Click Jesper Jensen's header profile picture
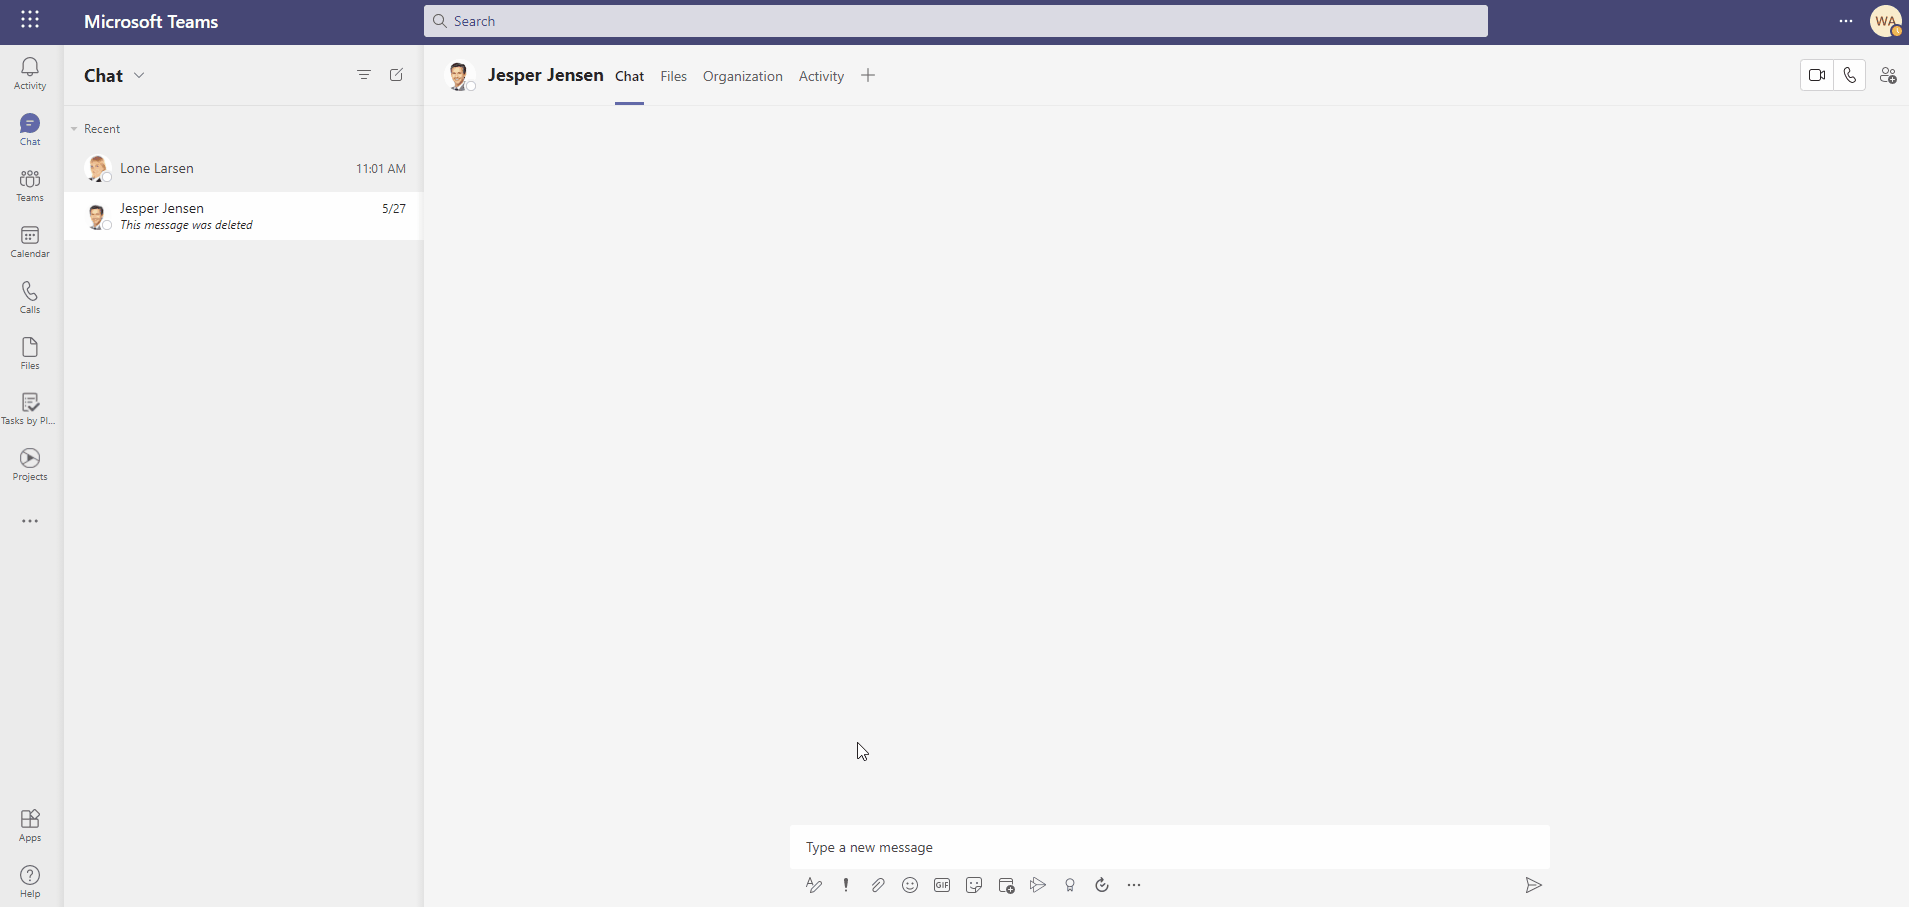The width and height of the screenshot is (1909, 907). coord(459,76)
